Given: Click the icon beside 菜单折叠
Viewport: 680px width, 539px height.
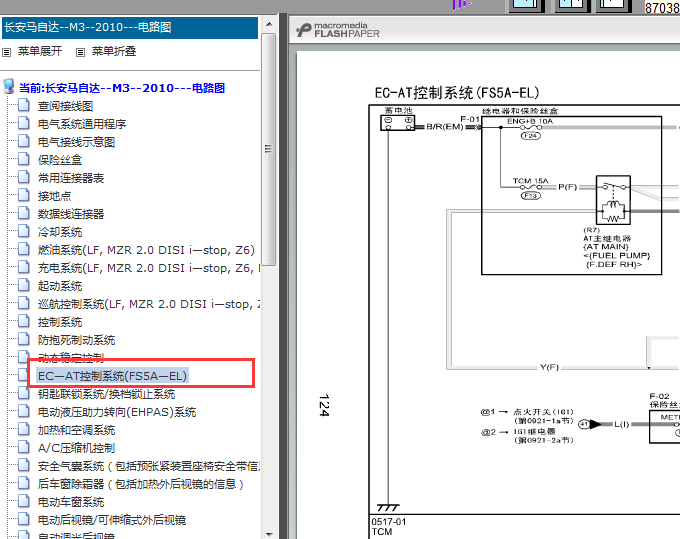Looking at the screenshot, I should pyautogui.click(x=80, y=52).
